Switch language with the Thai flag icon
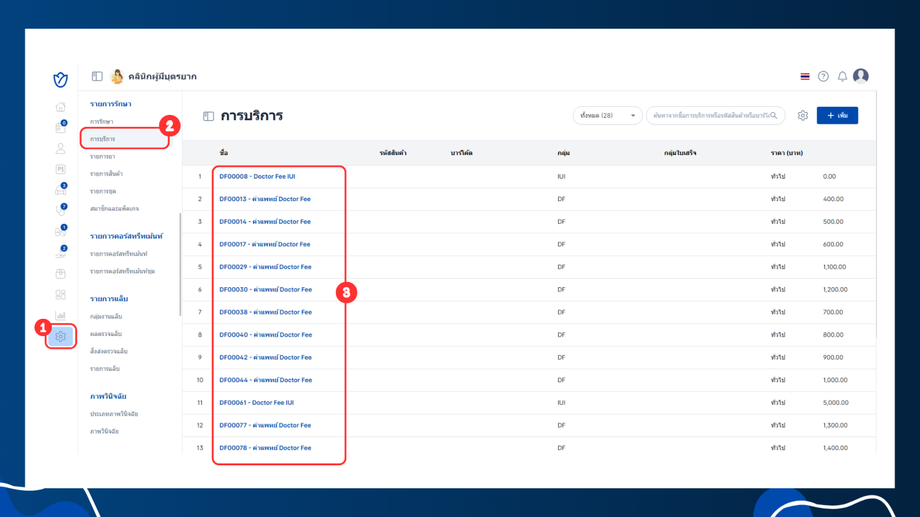920x517 pixels. 805,76
